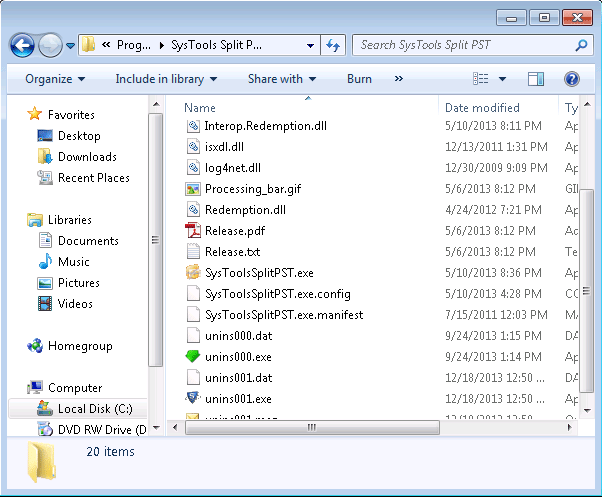
Task: Select the SysToolsSplitPST.exe application icon
Action: click(x=193, y=272)
